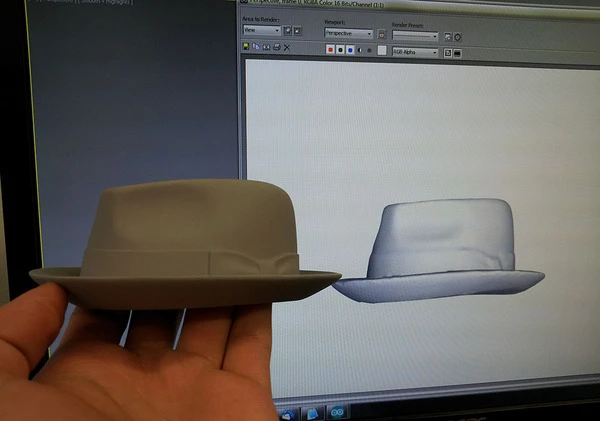Image resolution: width=600 pixels, height=421 pixels.
Task: Click the Copy Image icon
Action: coord(256,47)
